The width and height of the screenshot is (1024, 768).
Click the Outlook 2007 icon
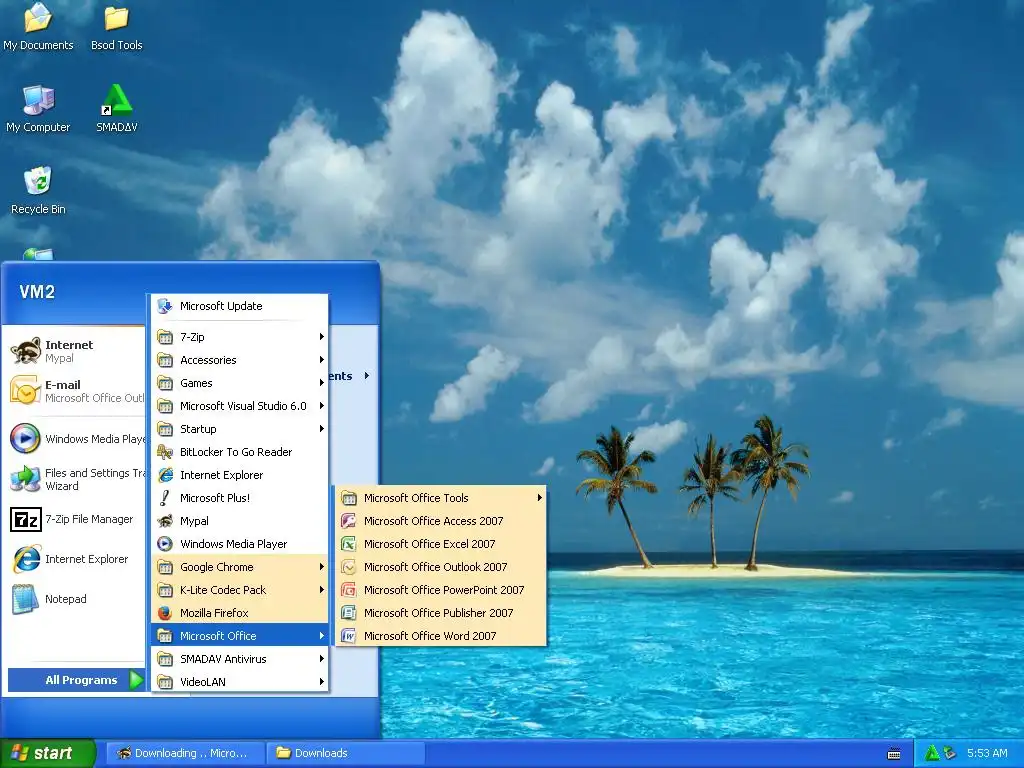pyautogui.click(x=349, y=567)
